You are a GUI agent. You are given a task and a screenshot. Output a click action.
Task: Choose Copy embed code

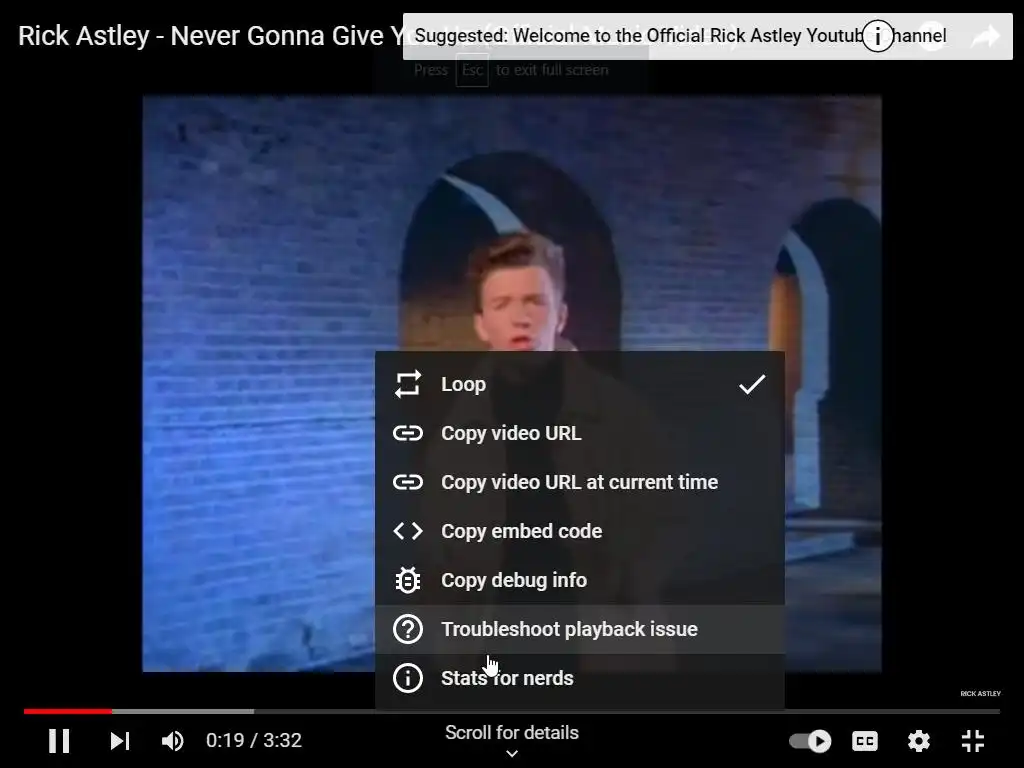580,531
